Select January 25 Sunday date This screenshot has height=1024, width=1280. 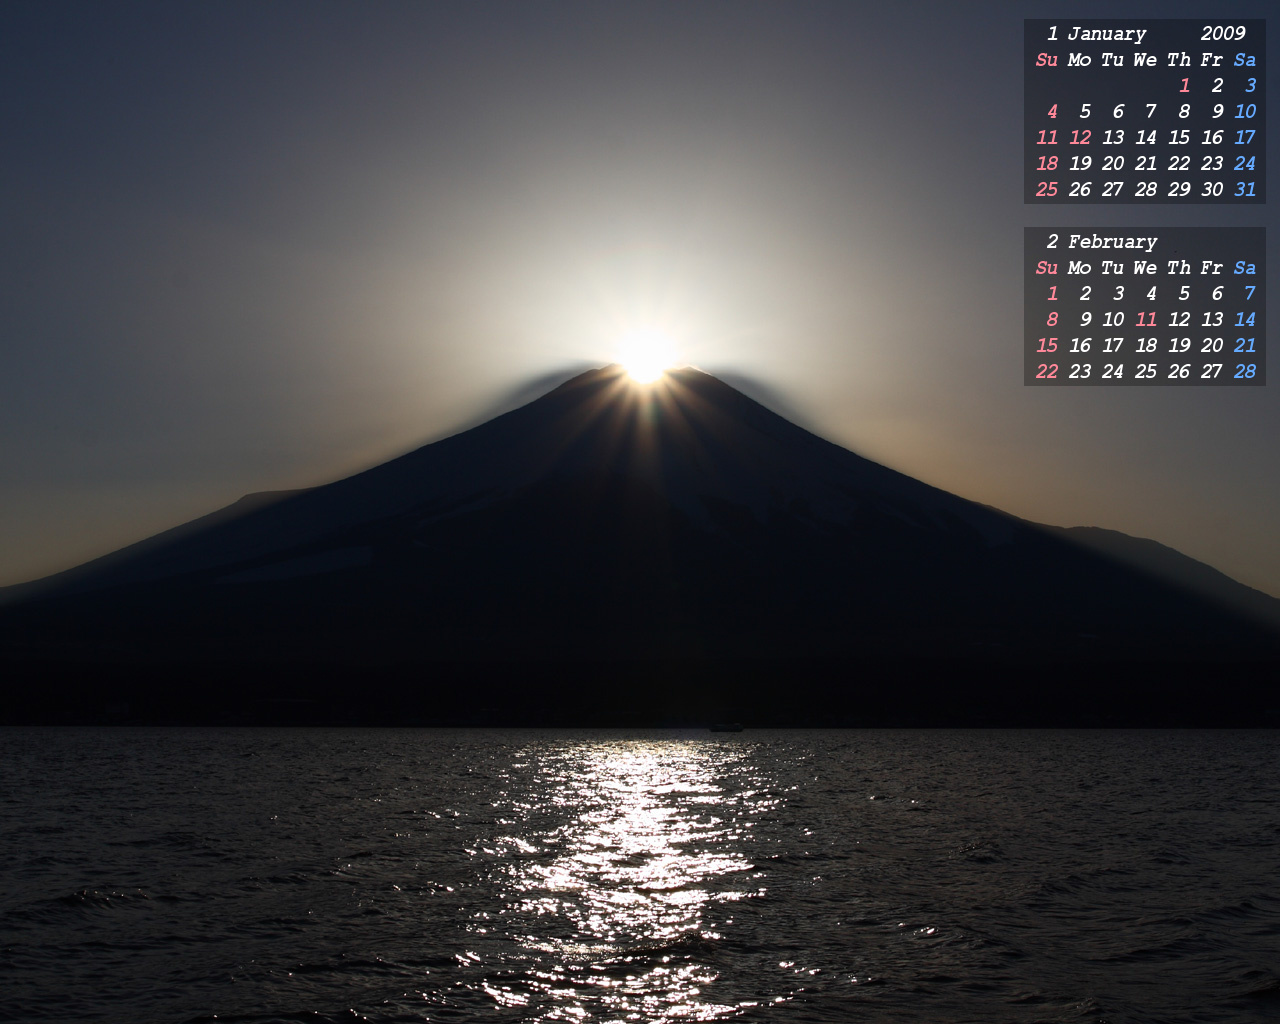1047,190
